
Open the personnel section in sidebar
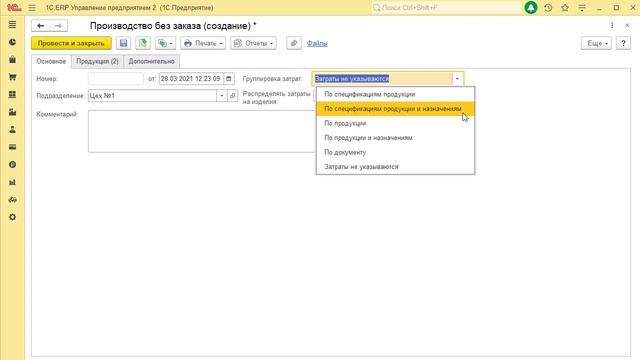pyautogui.click(x=12, y=129)
